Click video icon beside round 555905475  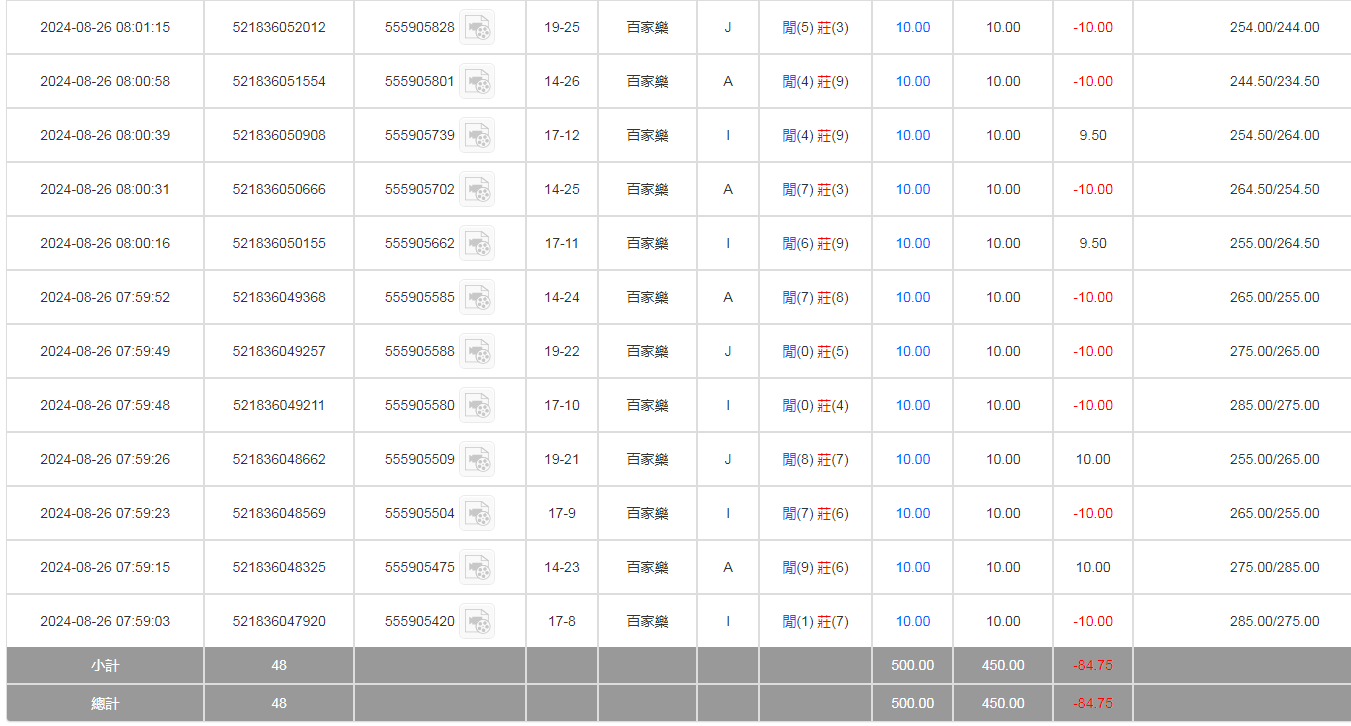pos(477,568)
